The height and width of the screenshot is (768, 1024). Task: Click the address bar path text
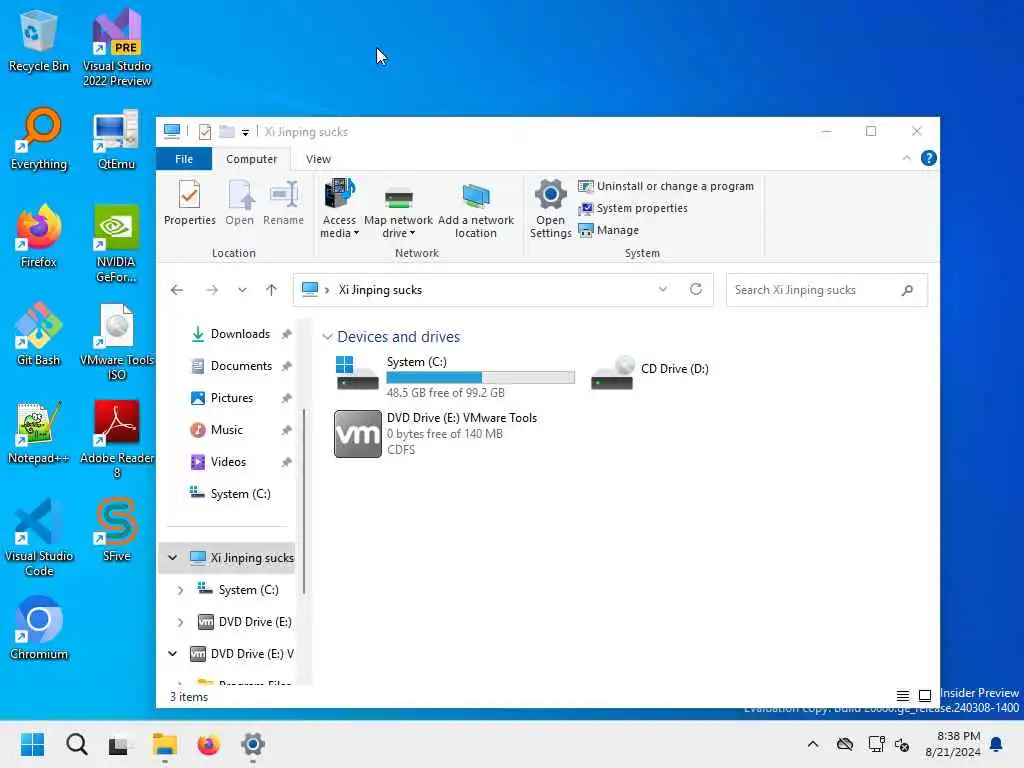(x=380, y=290)
